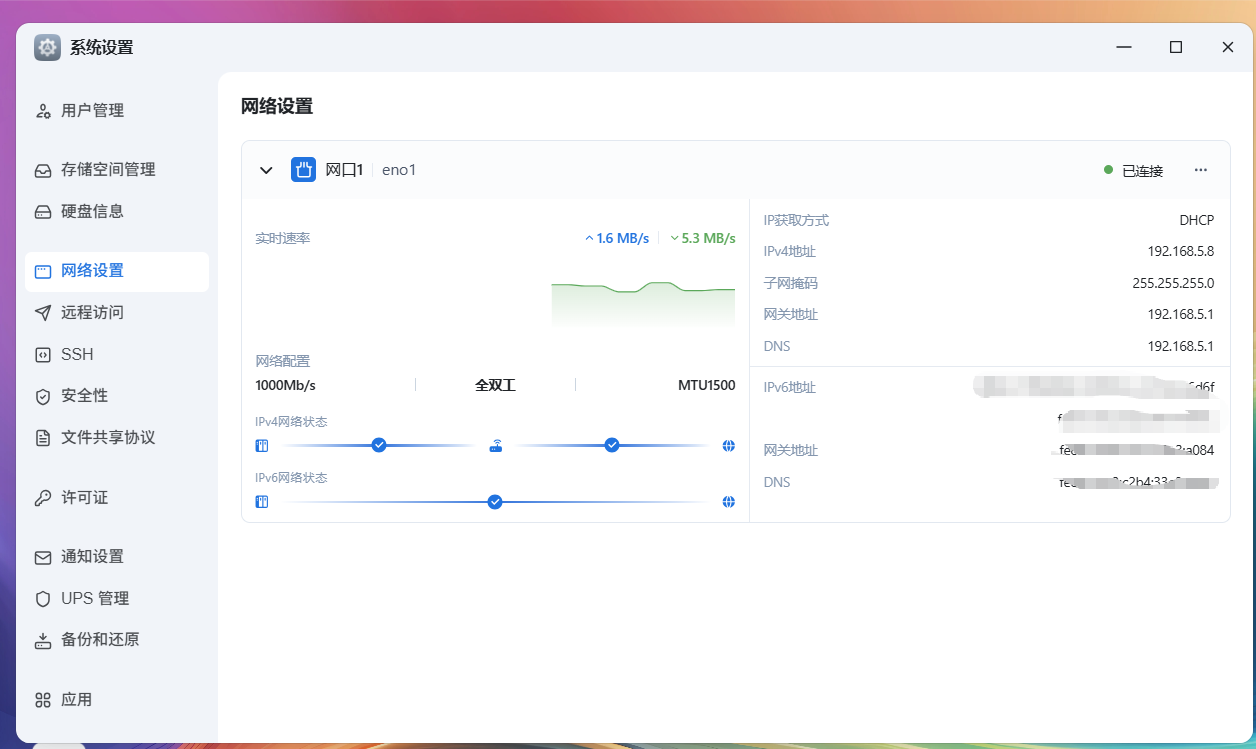Open 应用 settings page
The image size is (1256, 749).
click(117, 700)
